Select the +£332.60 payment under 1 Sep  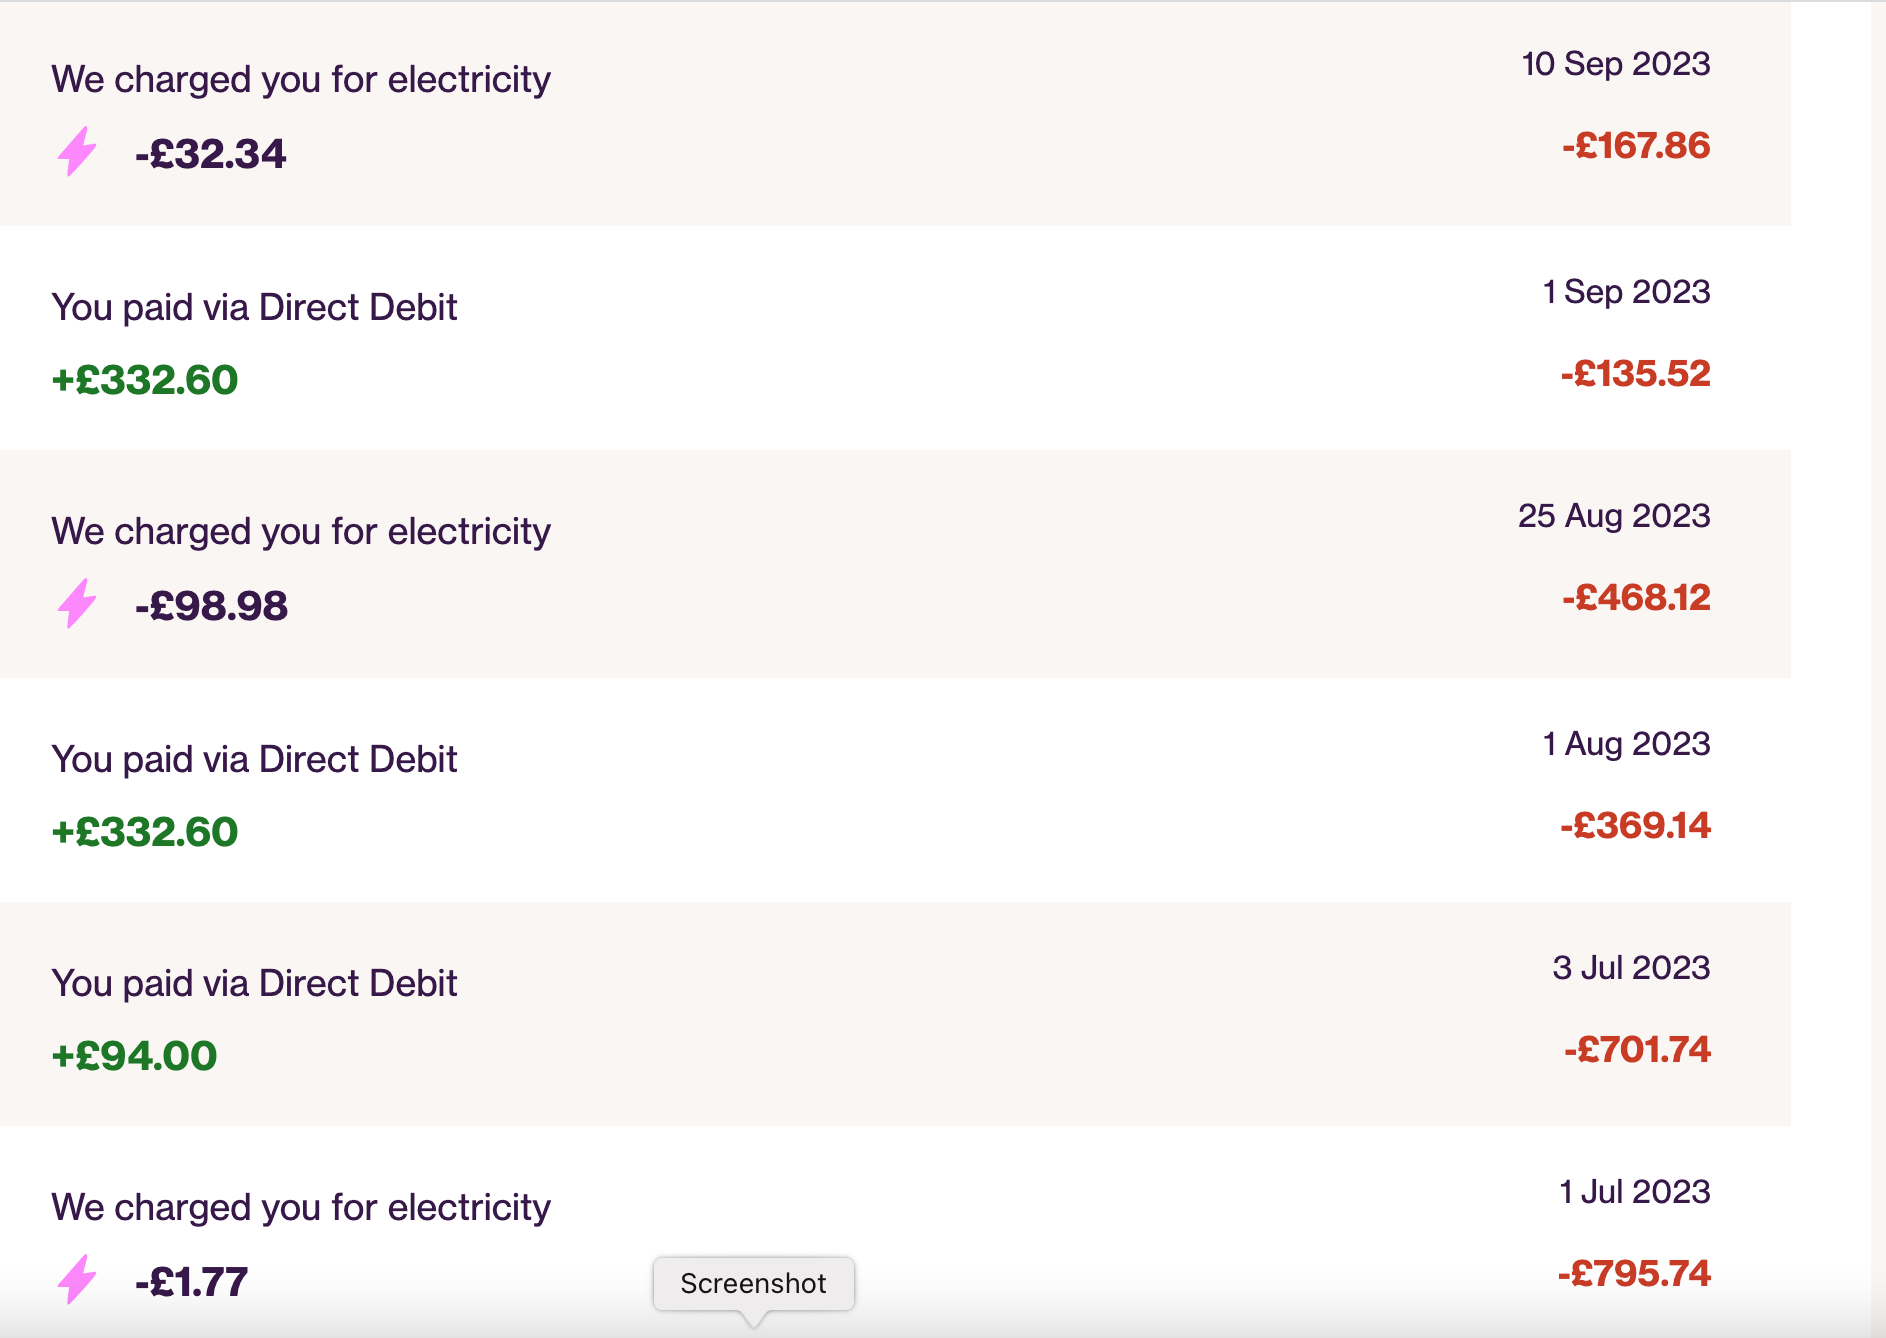(x=145, y=380)
